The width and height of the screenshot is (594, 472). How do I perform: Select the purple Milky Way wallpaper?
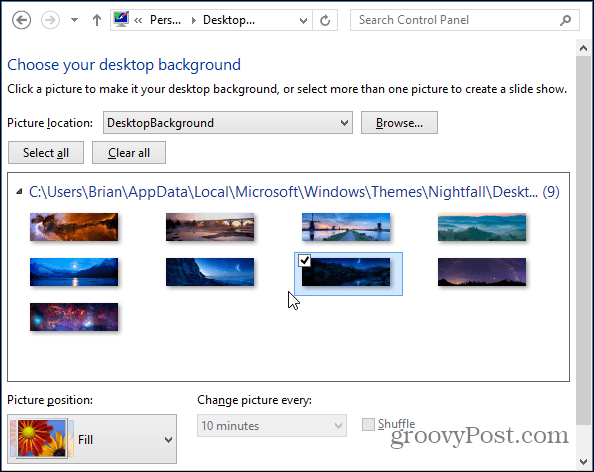coord(482,272)
